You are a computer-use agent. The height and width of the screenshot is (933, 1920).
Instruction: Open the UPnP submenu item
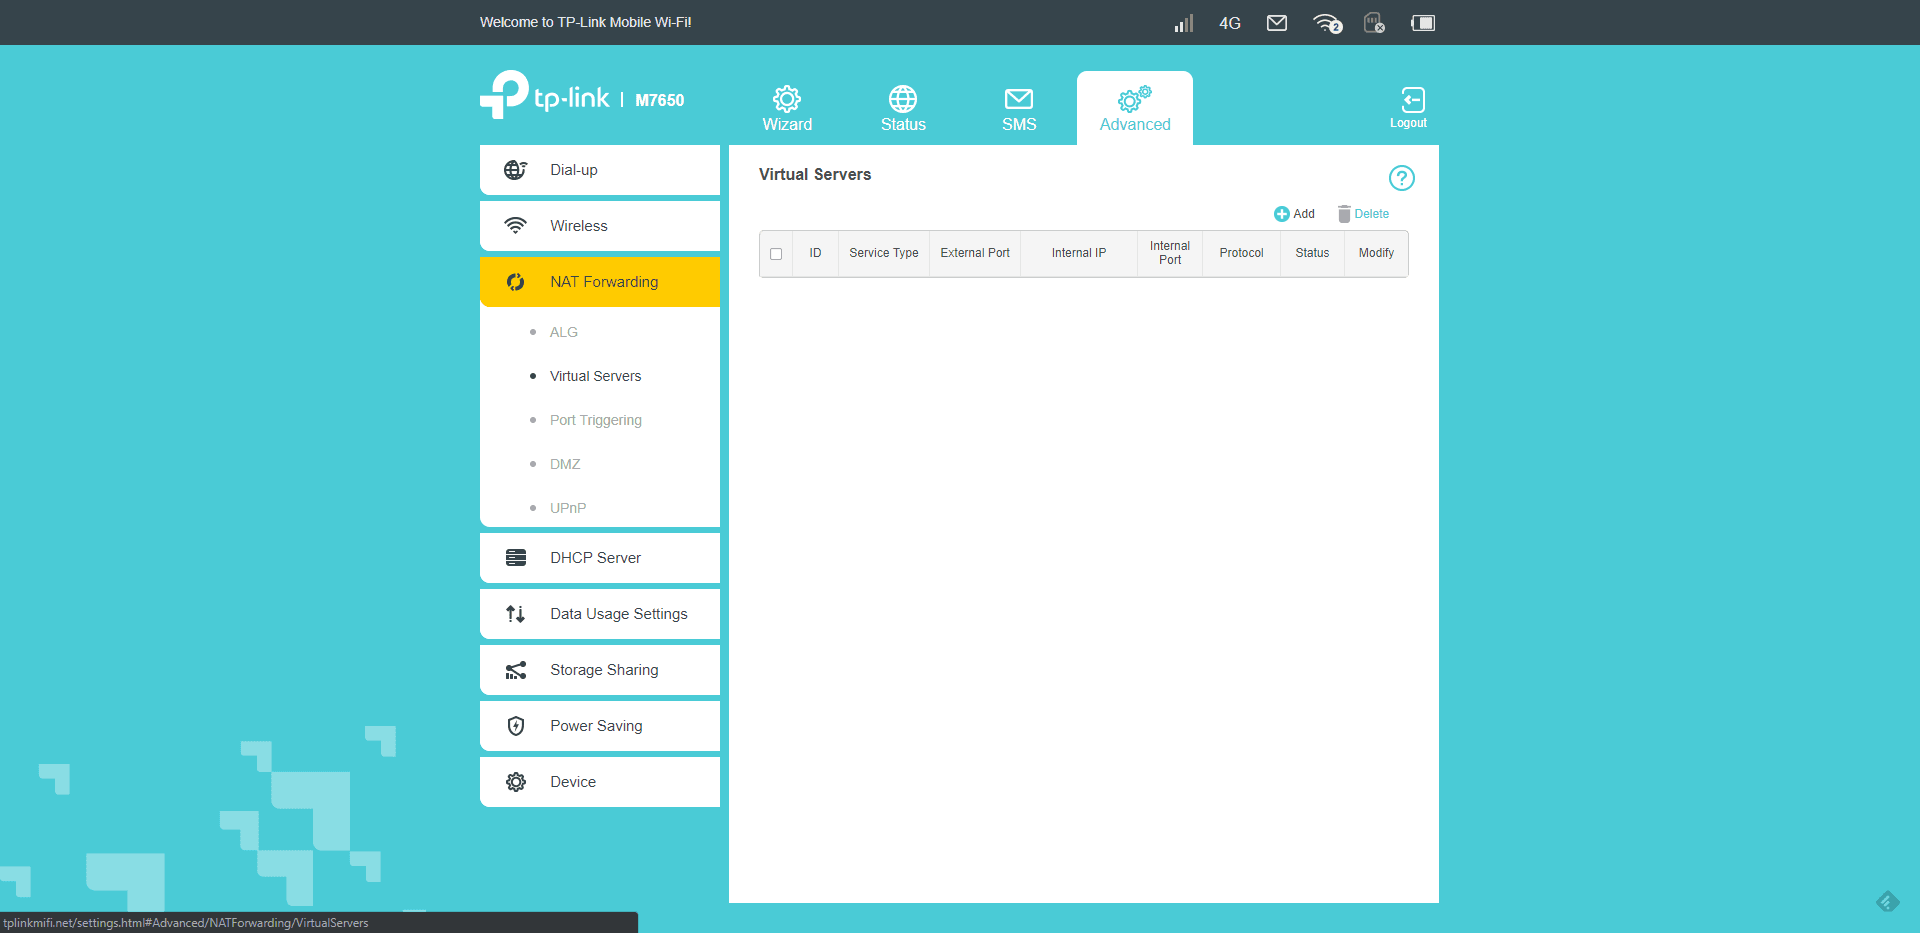[x=568, y=508]
